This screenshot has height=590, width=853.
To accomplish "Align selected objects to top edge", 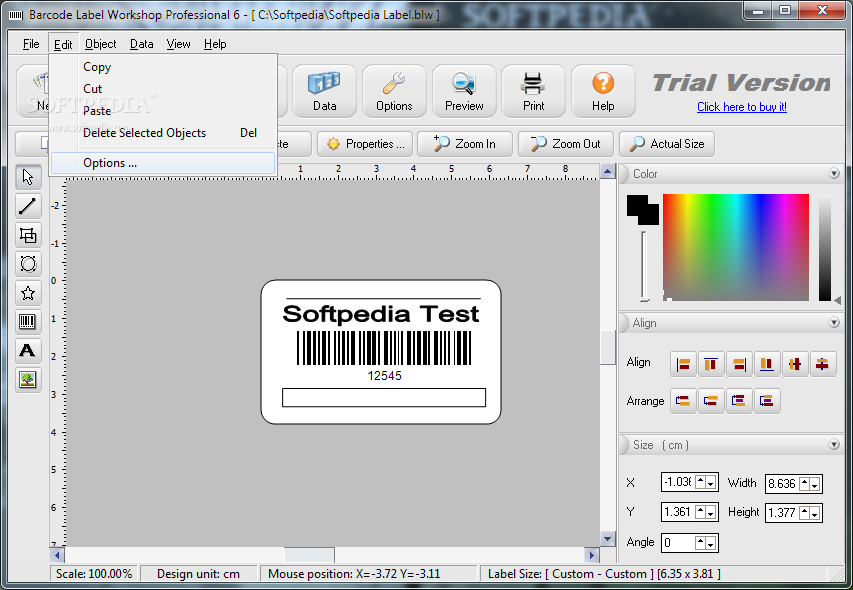I will (711, 364).
